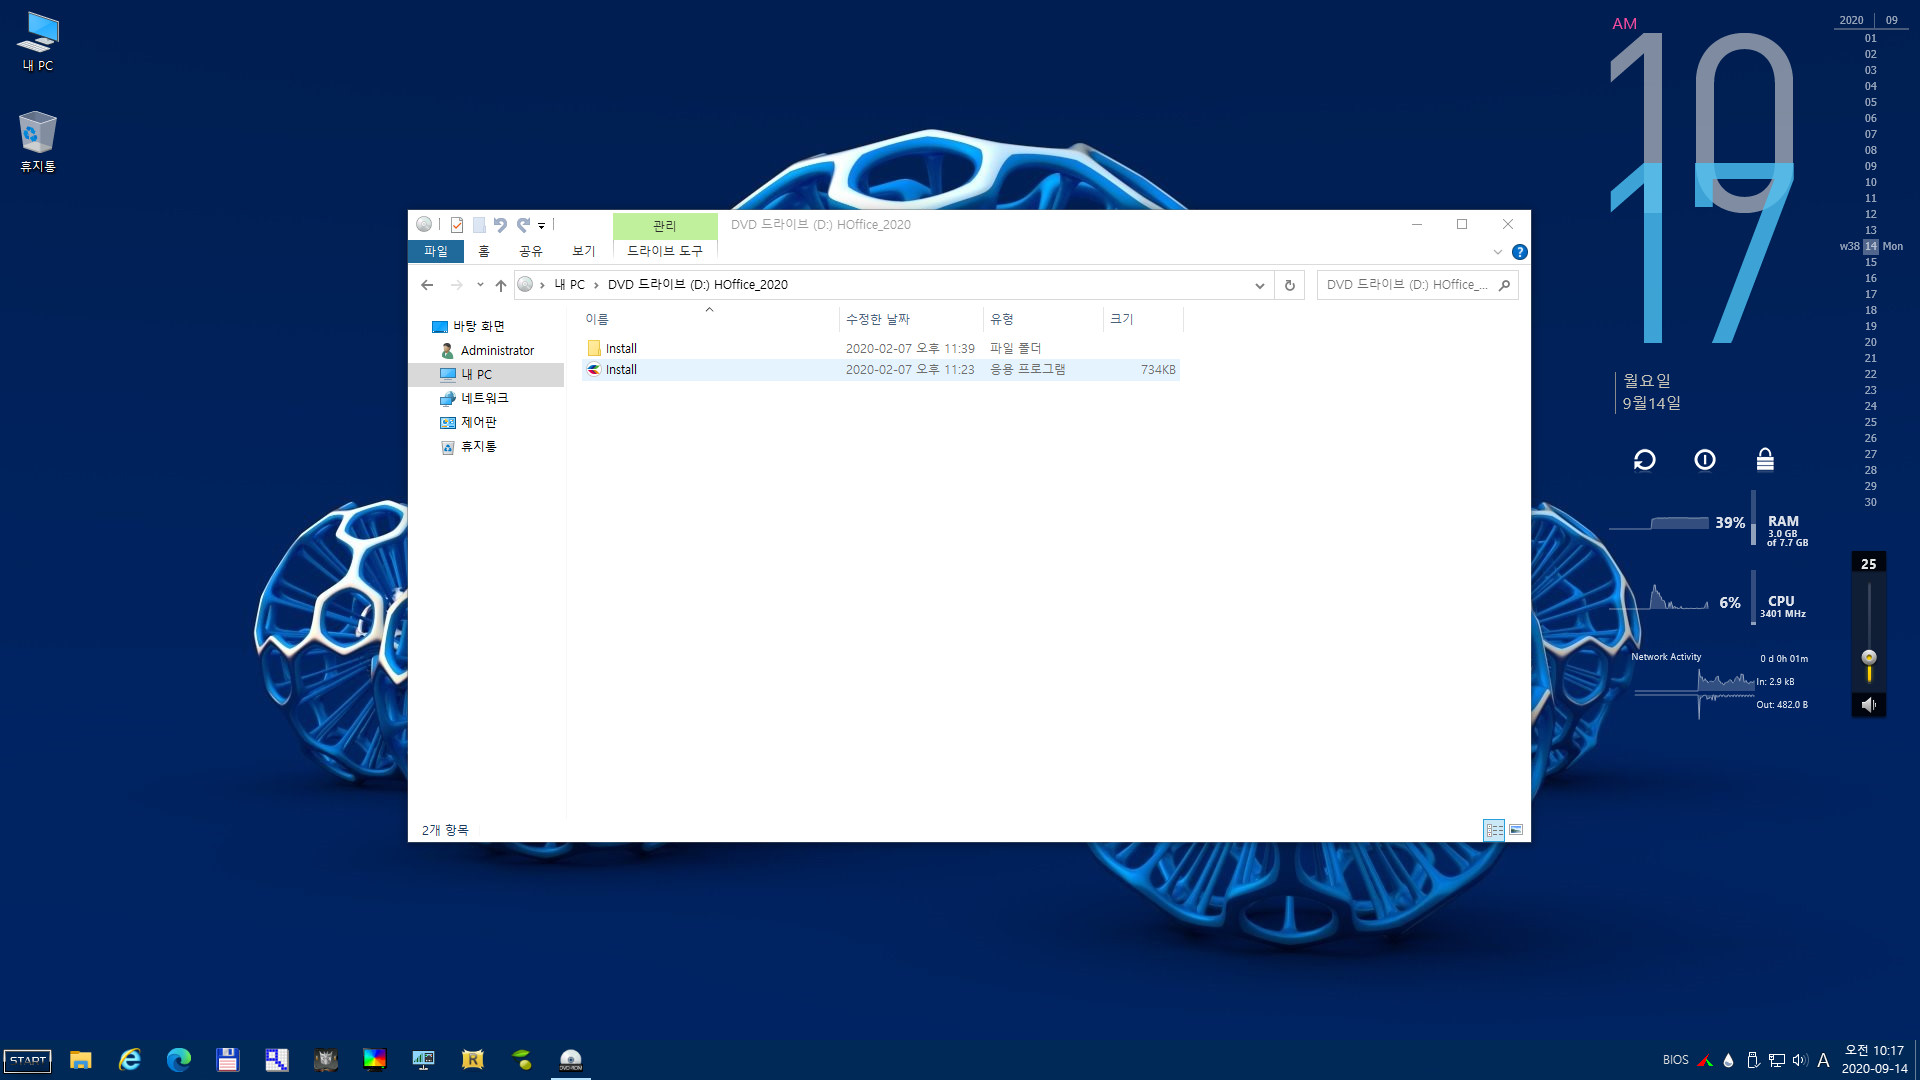Go up one folder level
The height and width of the screenshot is (1080, 1920).
pyautogui.click(x=501, y=285)
